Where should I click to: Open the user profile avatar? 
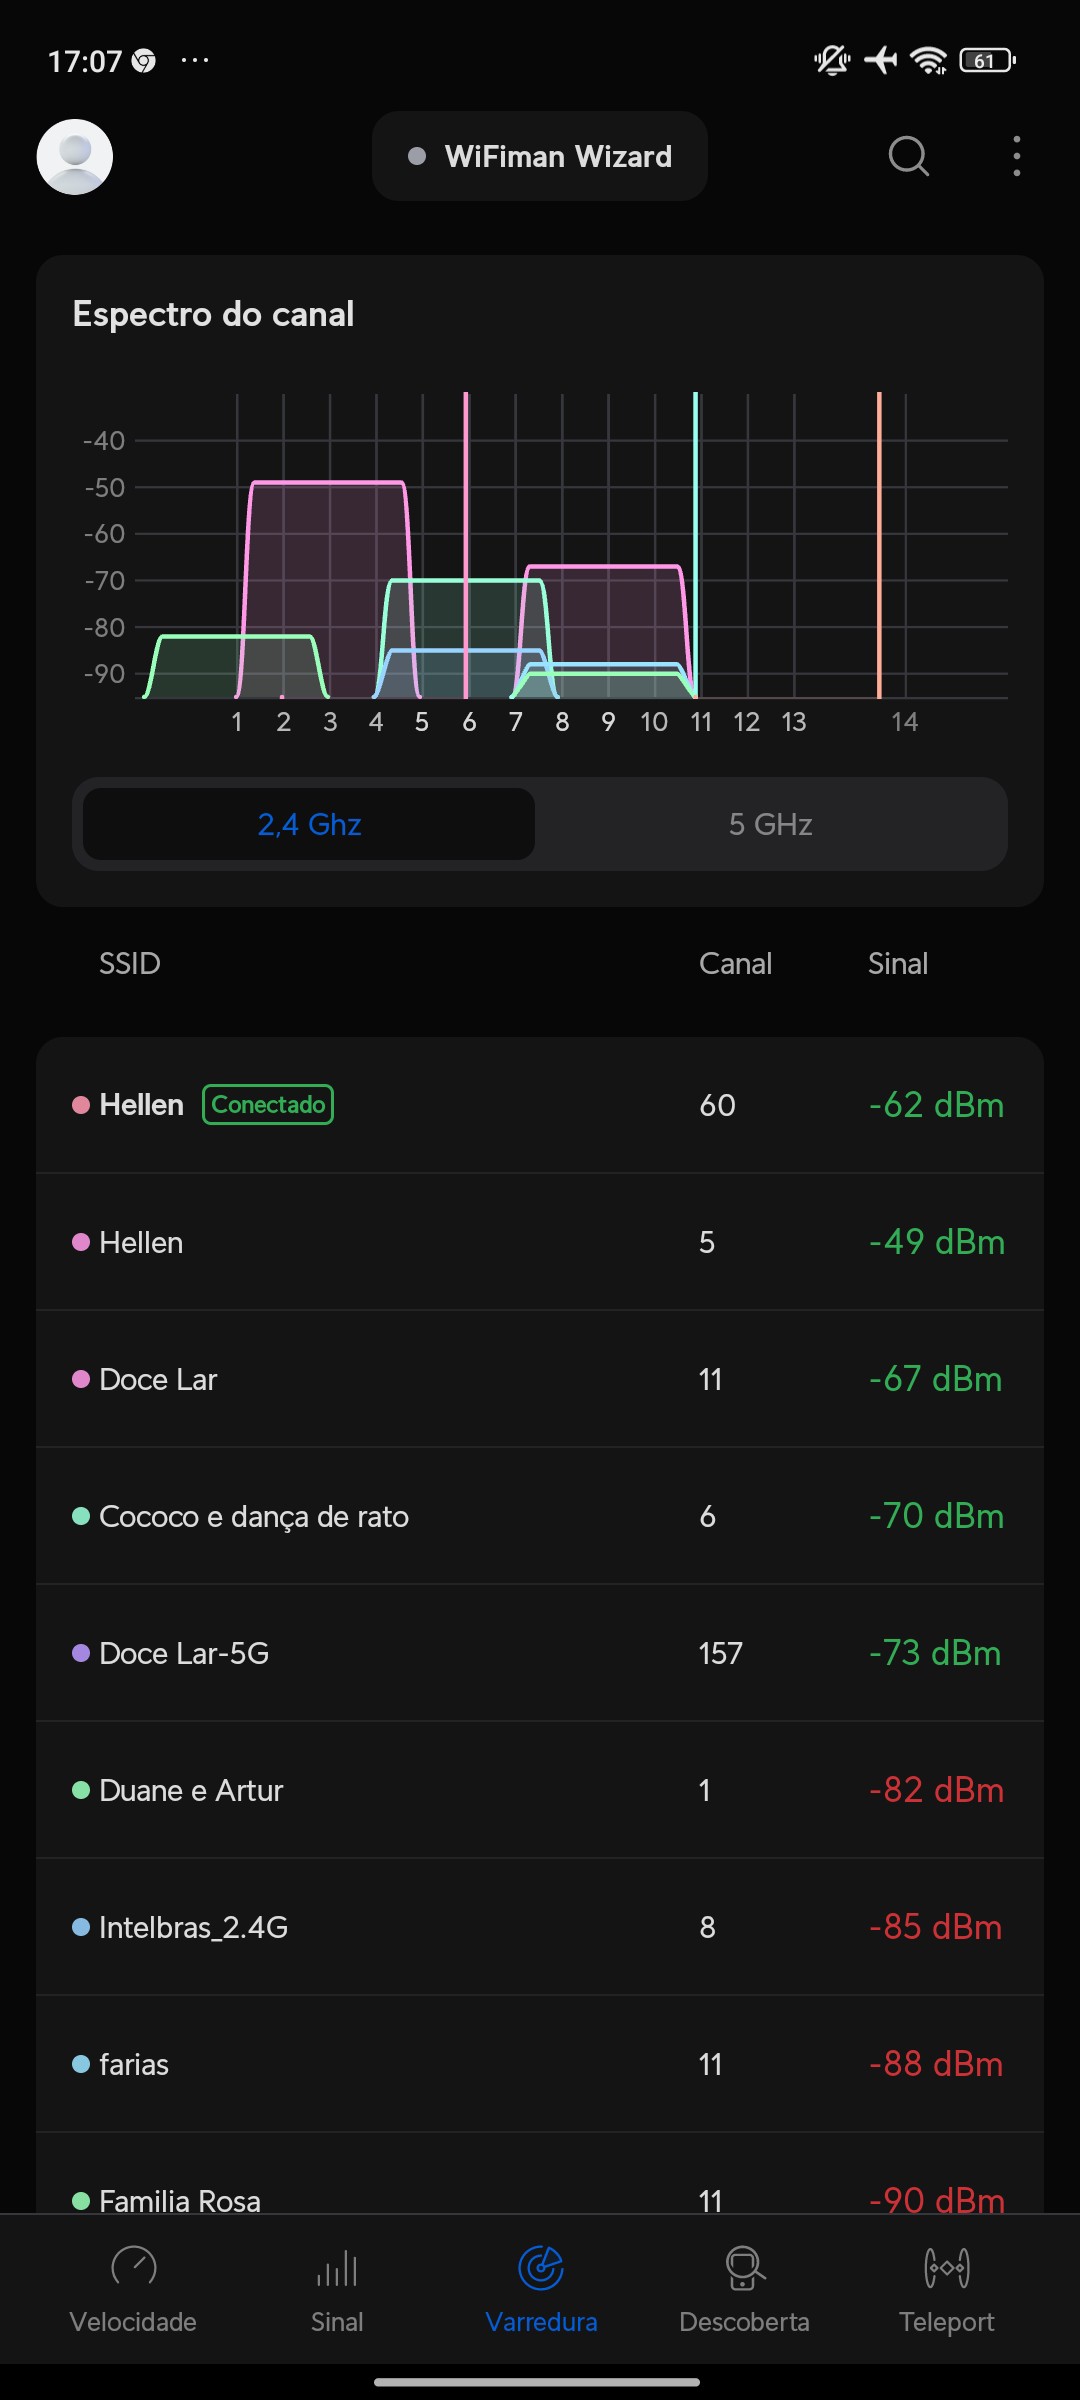75,157
